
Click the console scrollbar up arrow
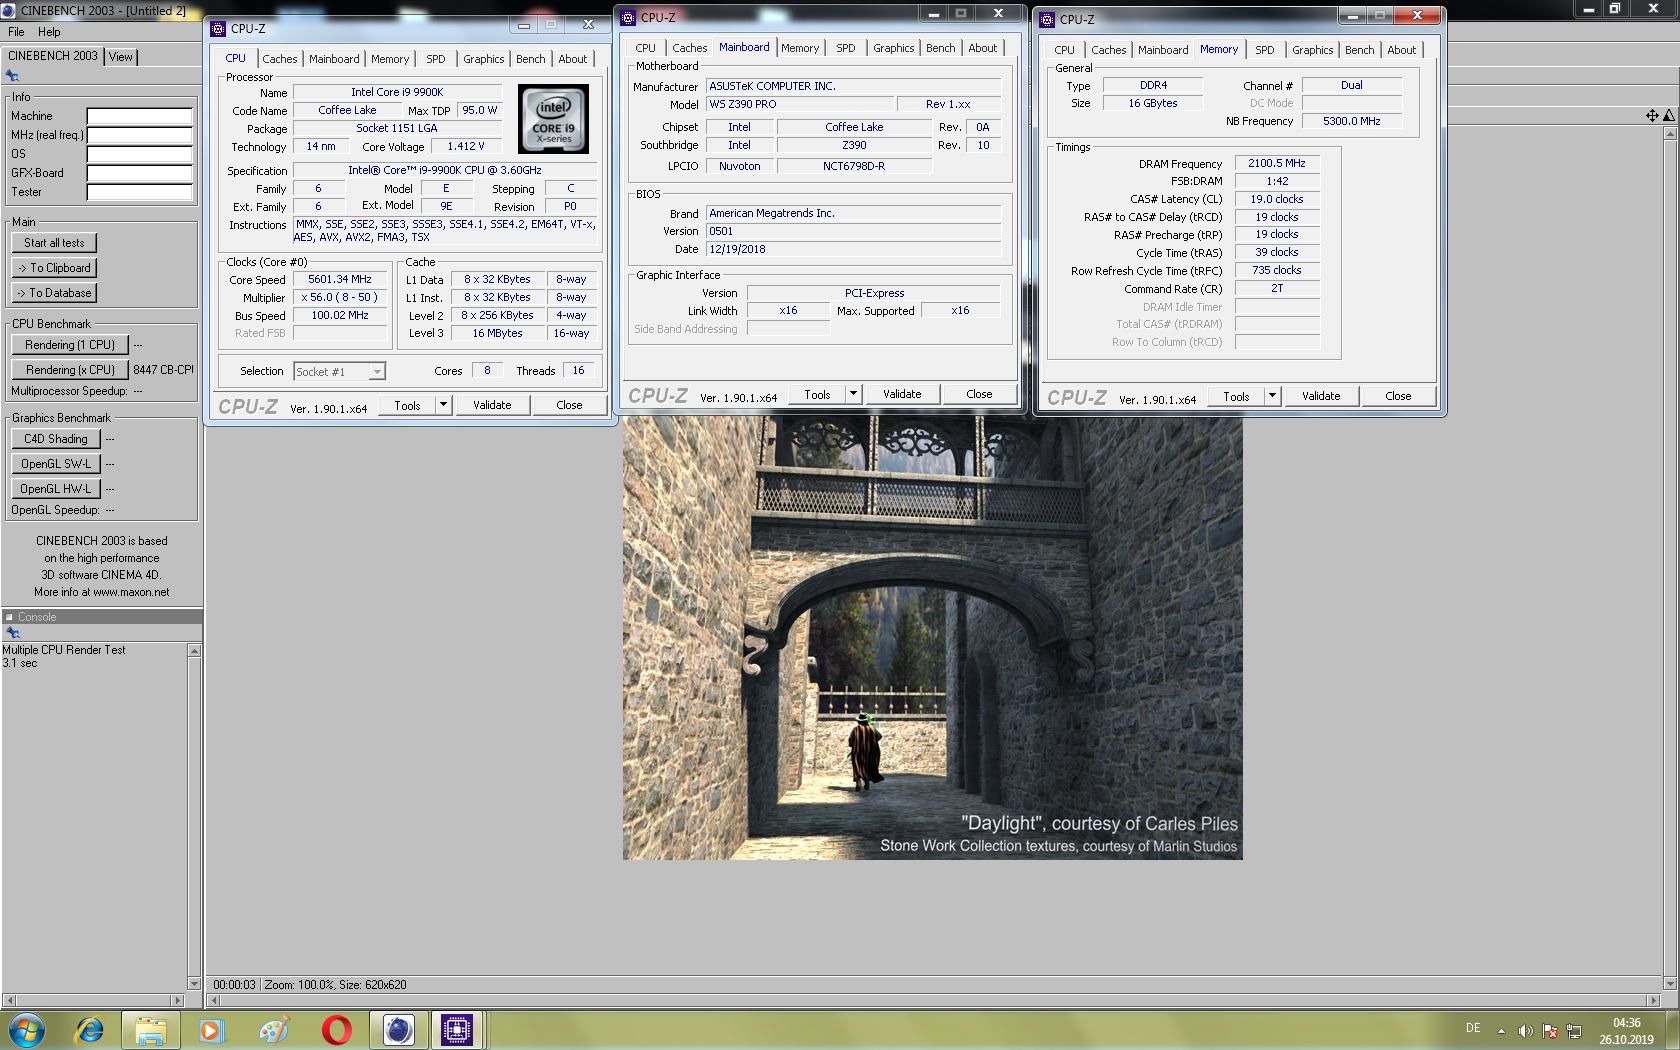[x=194, y=651]
